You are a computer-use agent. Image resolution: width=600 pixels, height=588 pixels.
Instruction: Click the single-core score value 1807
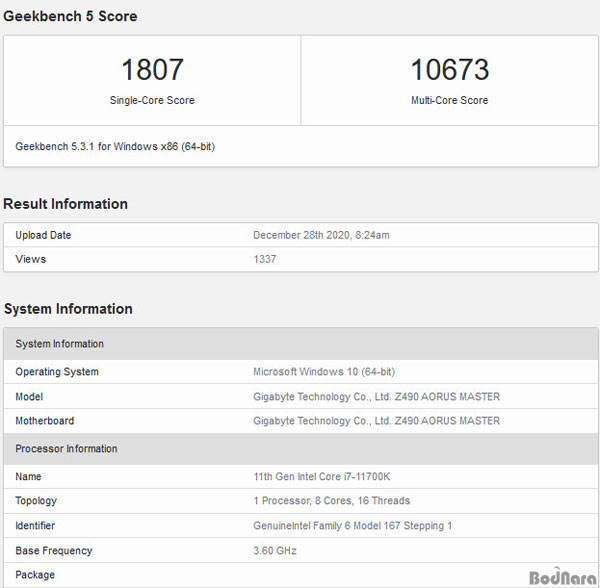152,70
